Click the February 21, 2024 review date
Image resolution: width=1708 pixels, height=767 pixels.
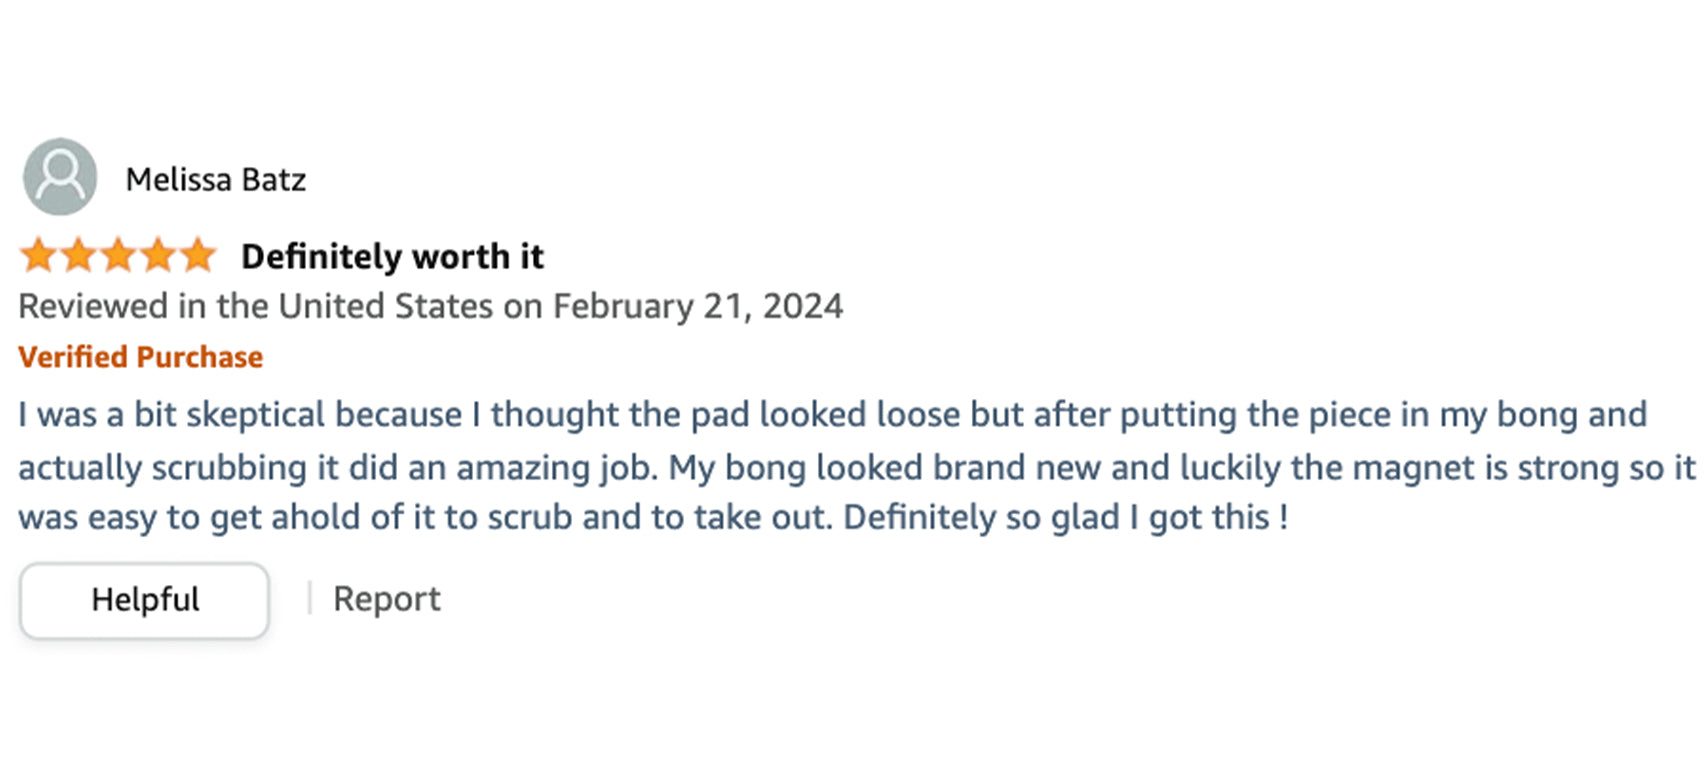698,306
